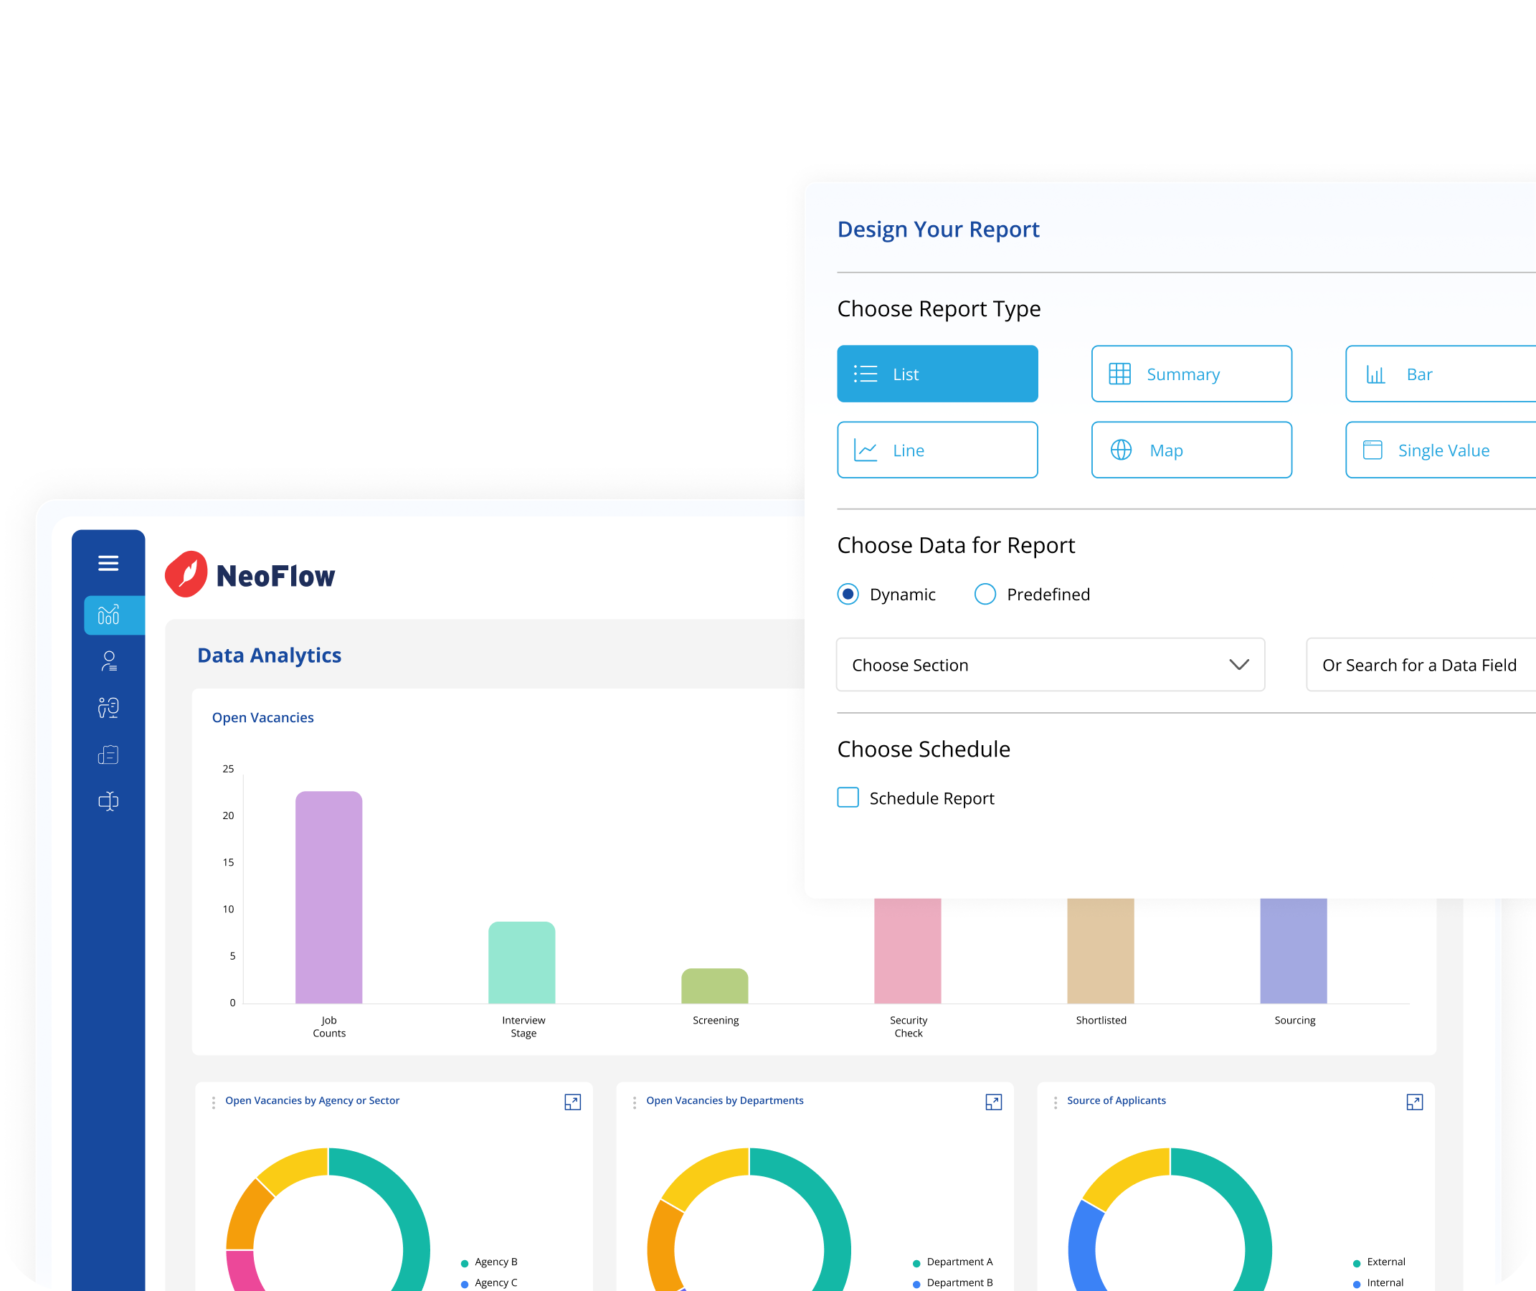Screen dimensions: 1536x1291
Task: Open options menu for Agency or Sector card
Action: click(213, 1102)
